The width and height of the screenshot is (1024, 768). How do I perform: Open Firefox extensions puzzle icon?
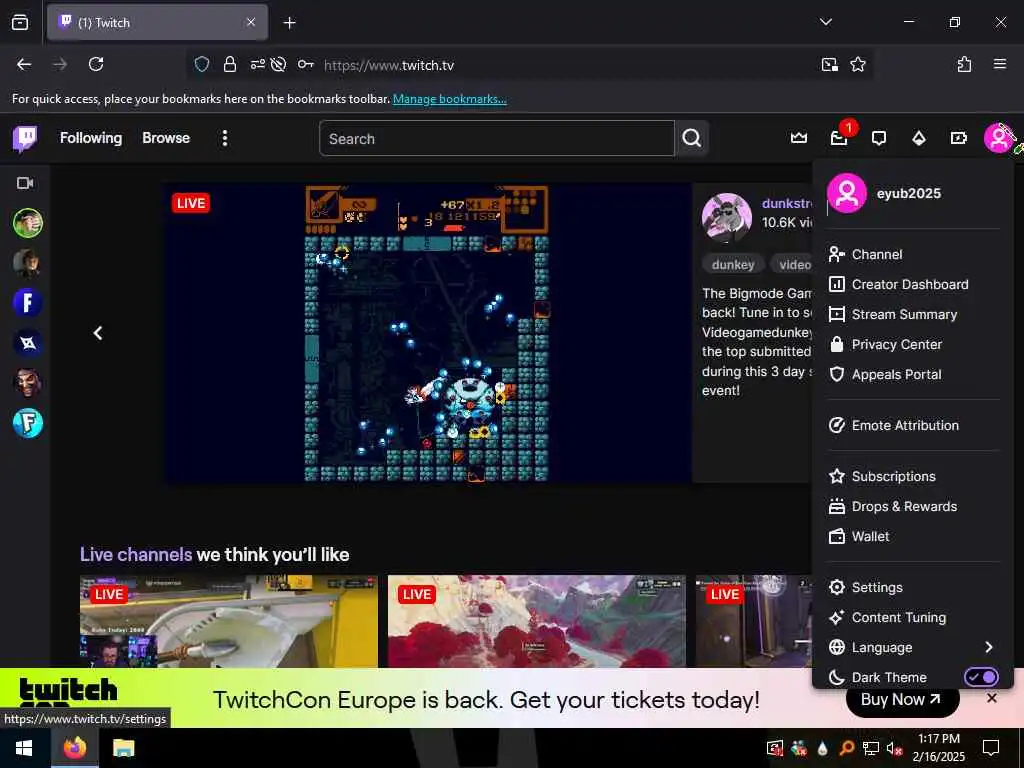964,64
